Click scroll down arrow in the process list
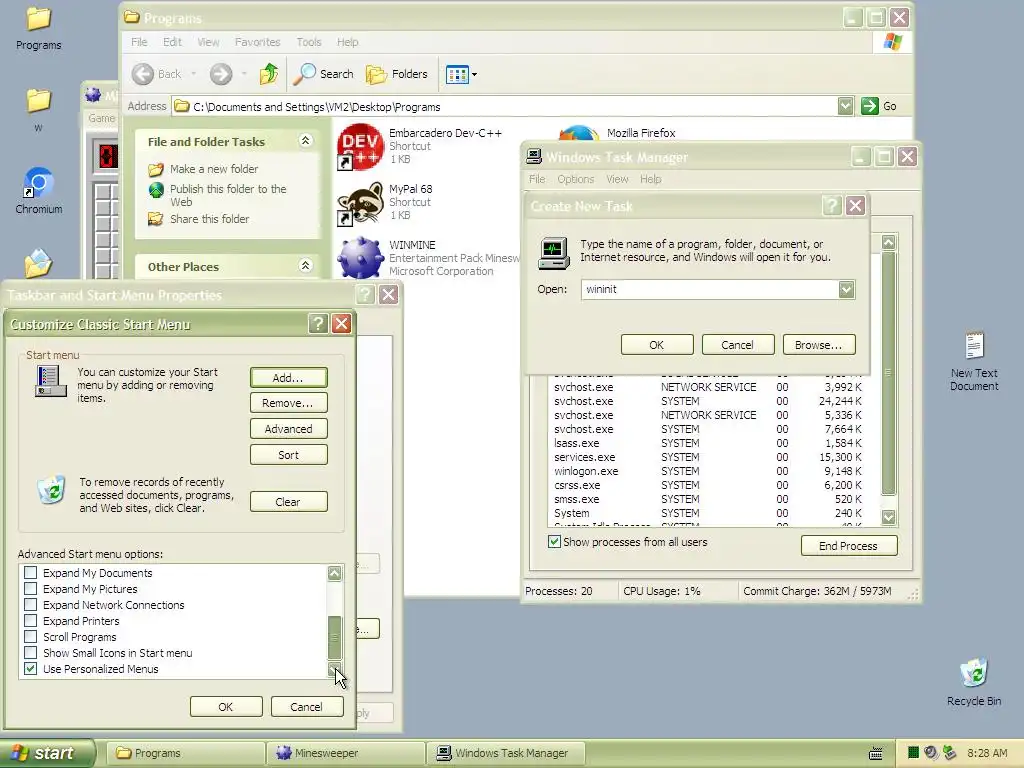1024x768 pixels. point(888,517)
